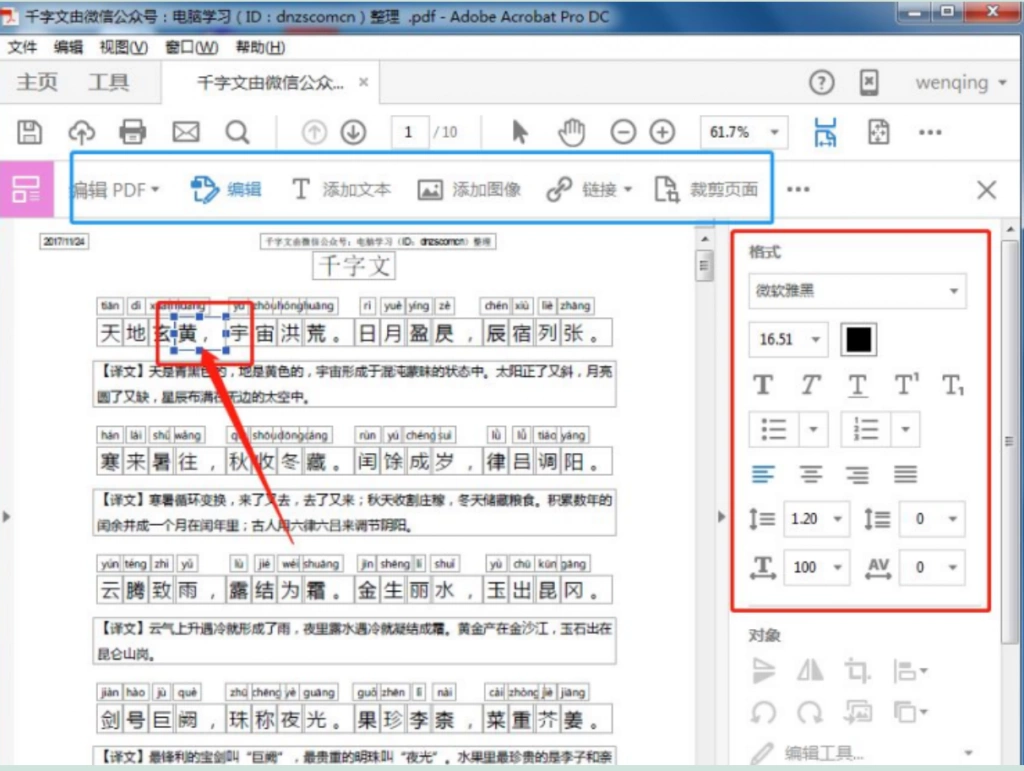Click the 添加文本 add text button

[341, 189]
